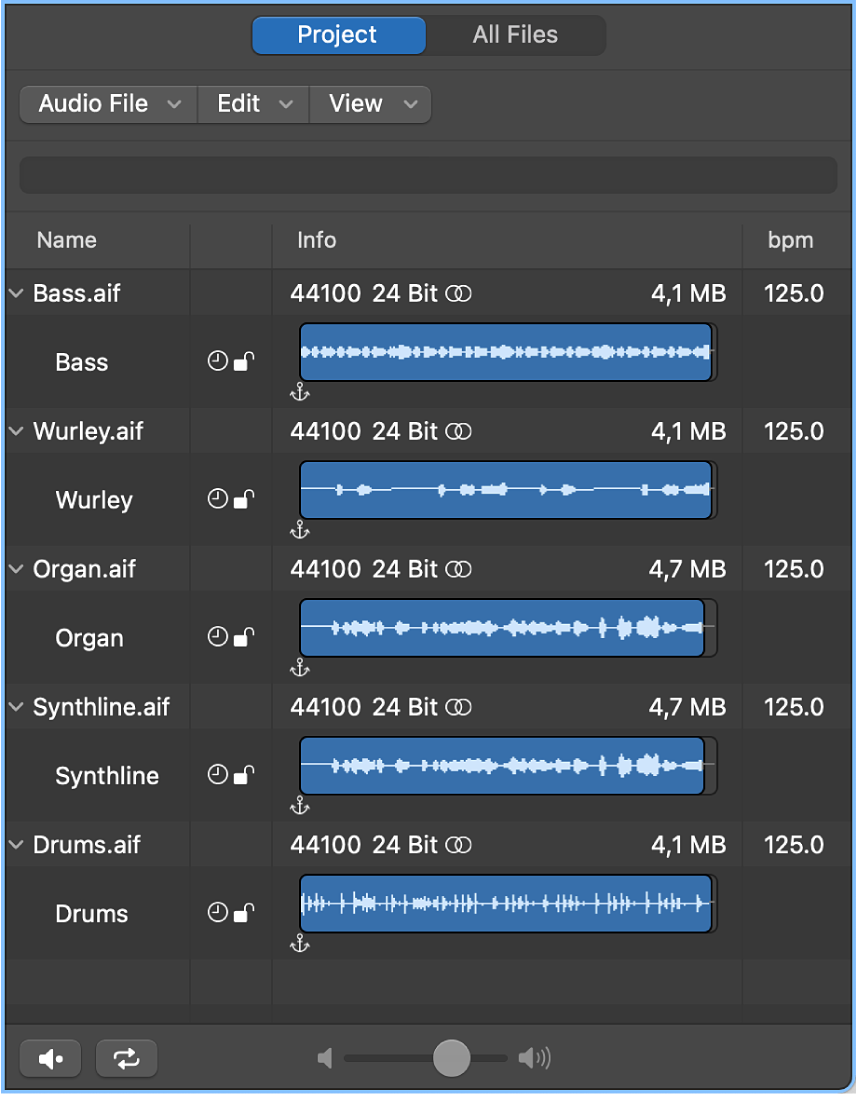The width and height of the screenshot is (857, 1096).
Task: Open the Audio File dropdown menu
Action: pos(109,104)
